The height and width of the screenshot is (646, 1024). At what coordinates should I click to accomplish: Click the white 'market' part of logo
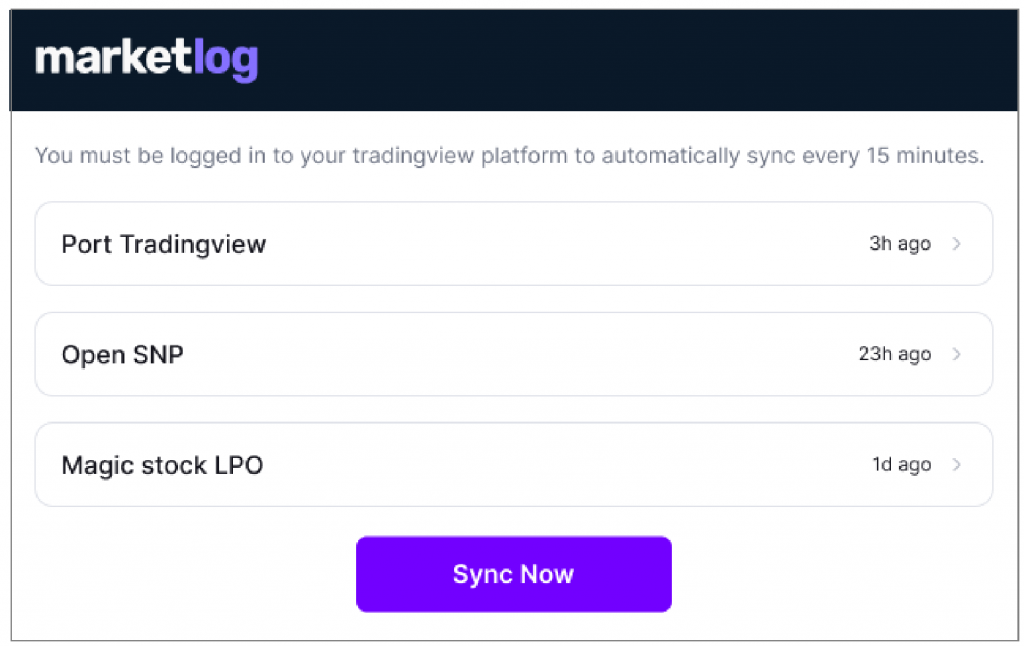[x=114, y=57]
